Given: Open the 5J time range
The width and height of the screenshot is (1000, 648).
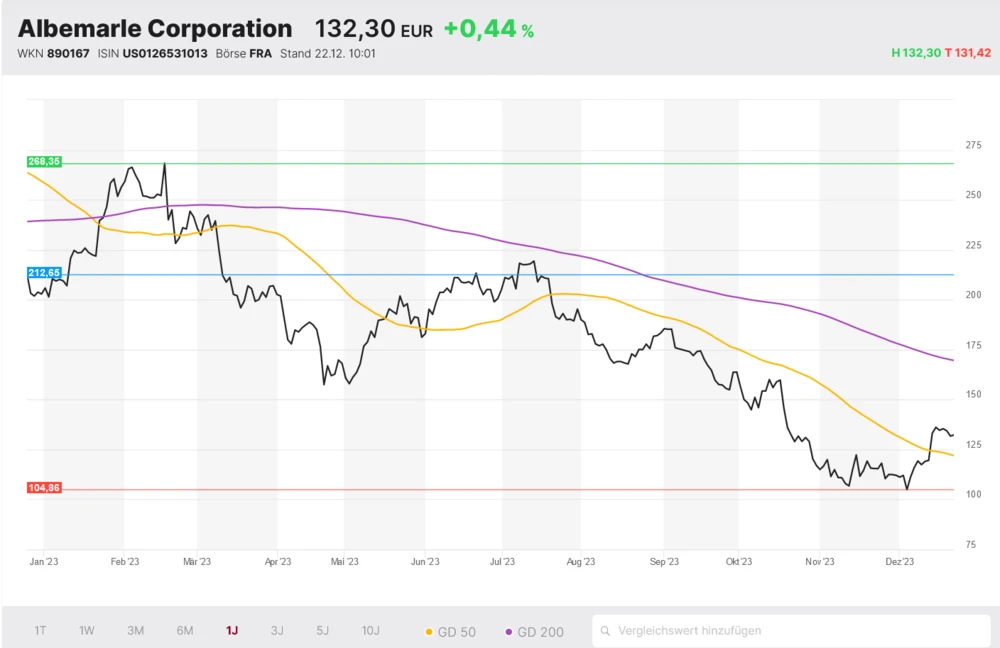Looking at the screenshot, I should pos(322,630).
